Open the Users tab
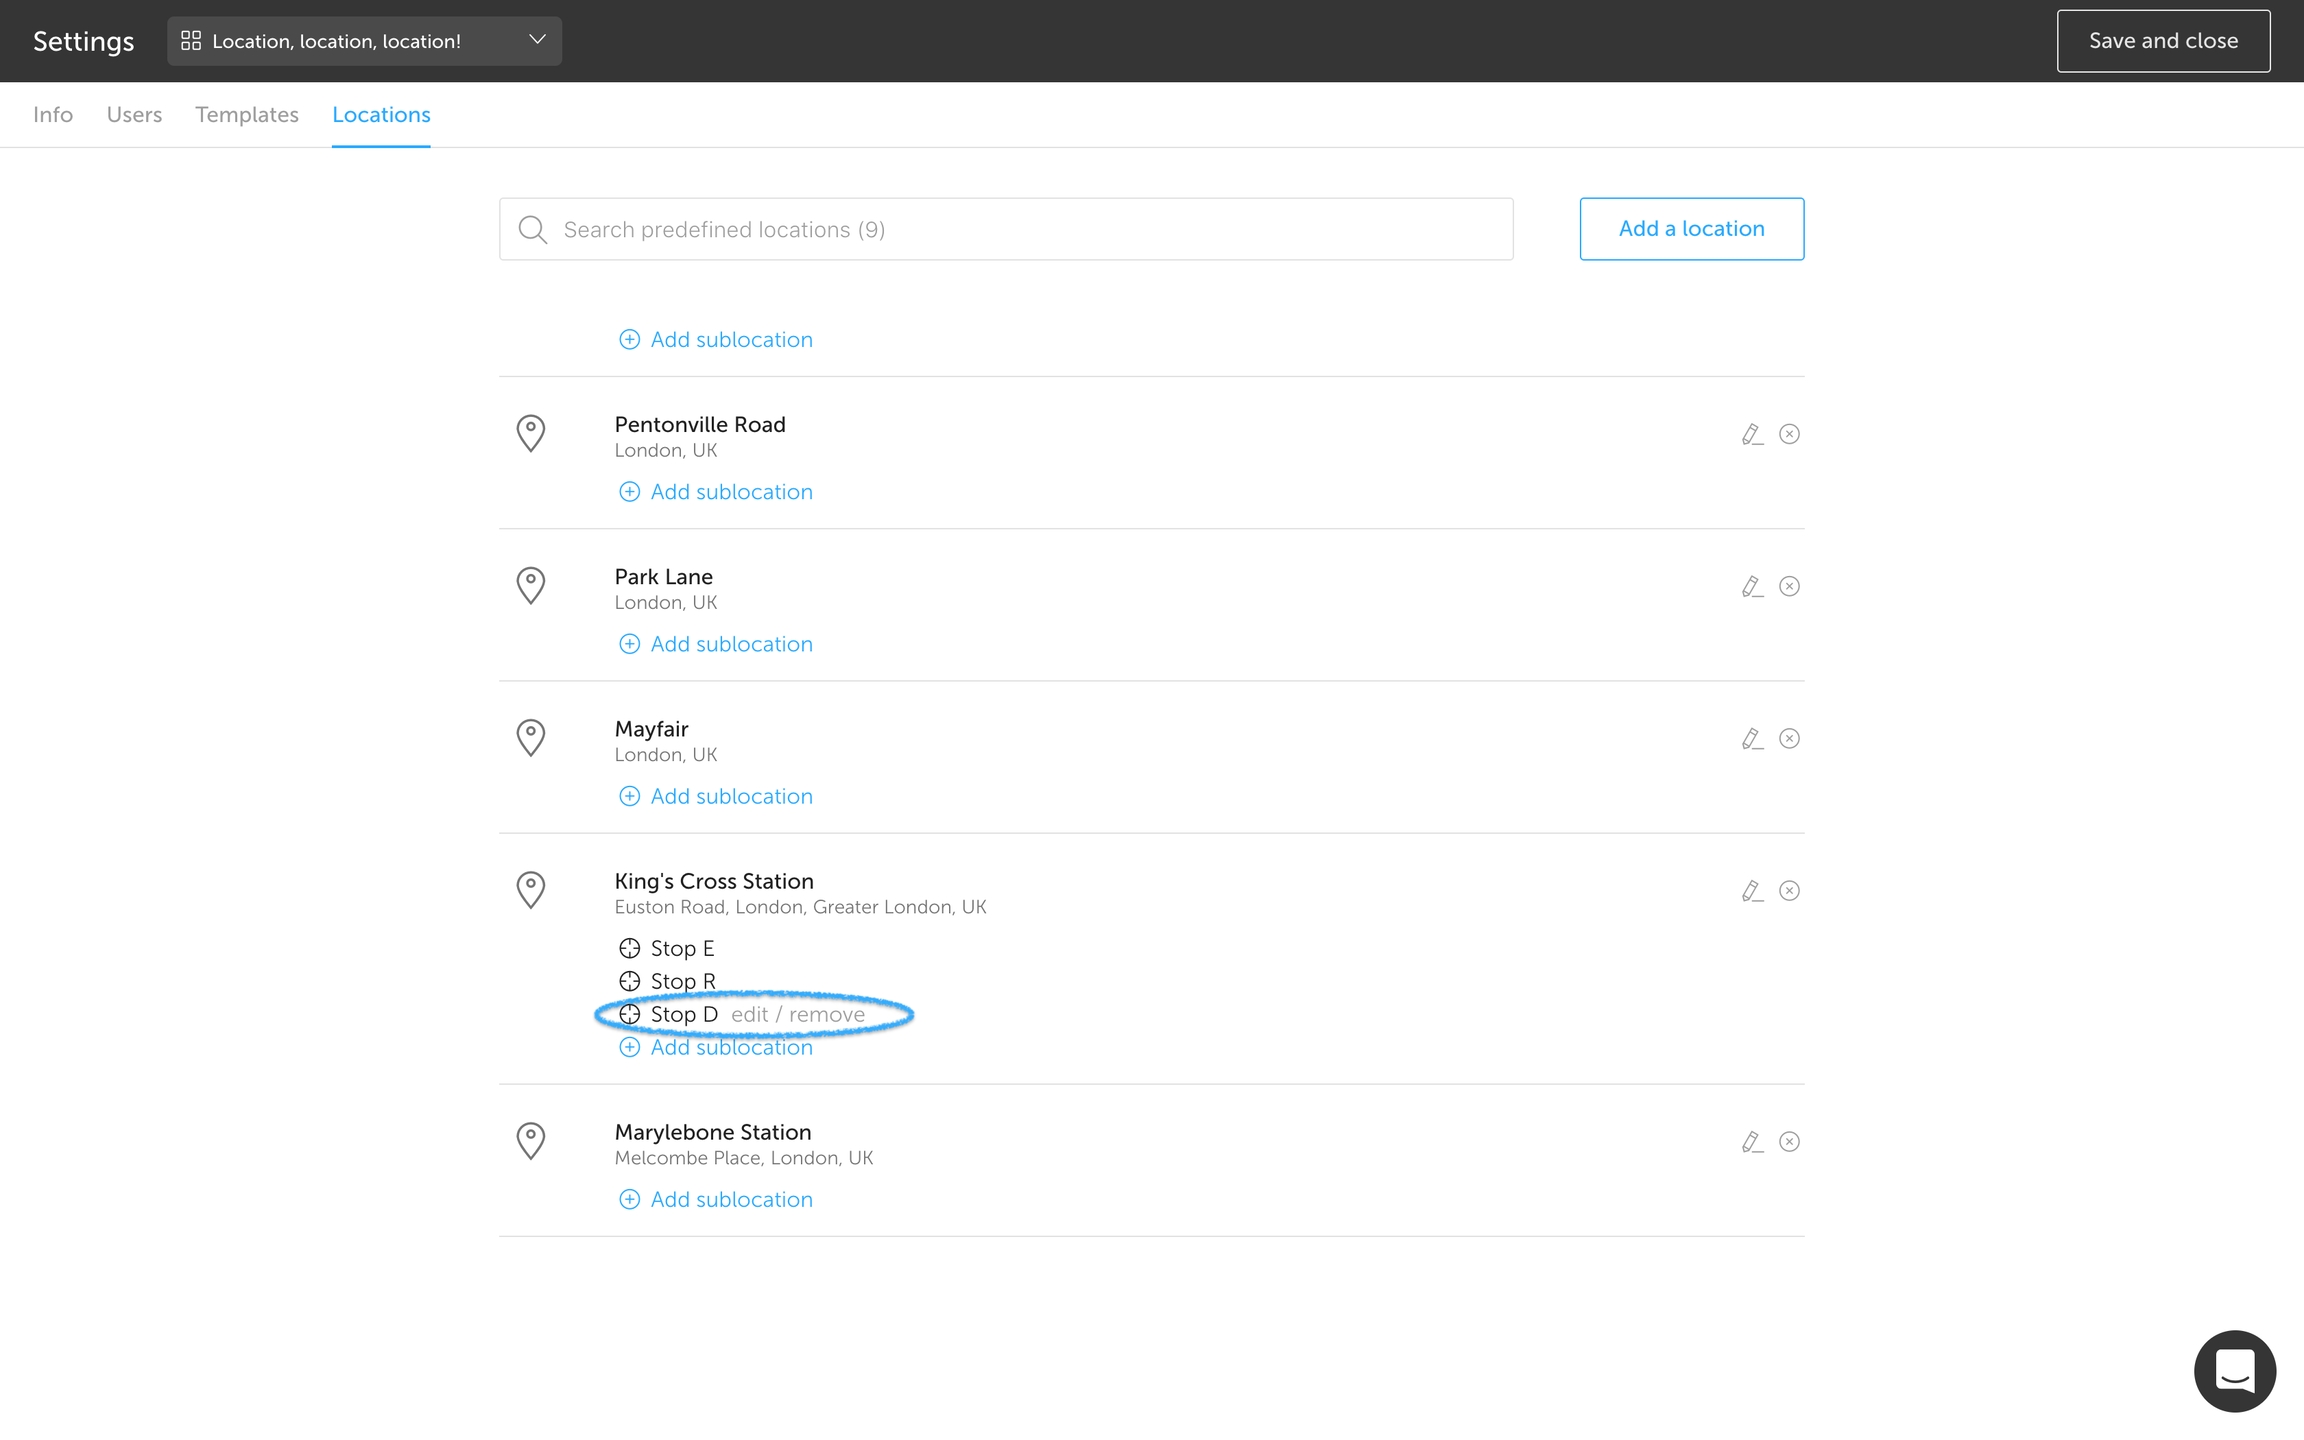The width and height of the screenshot is (2304, 1440). [134, 115]
